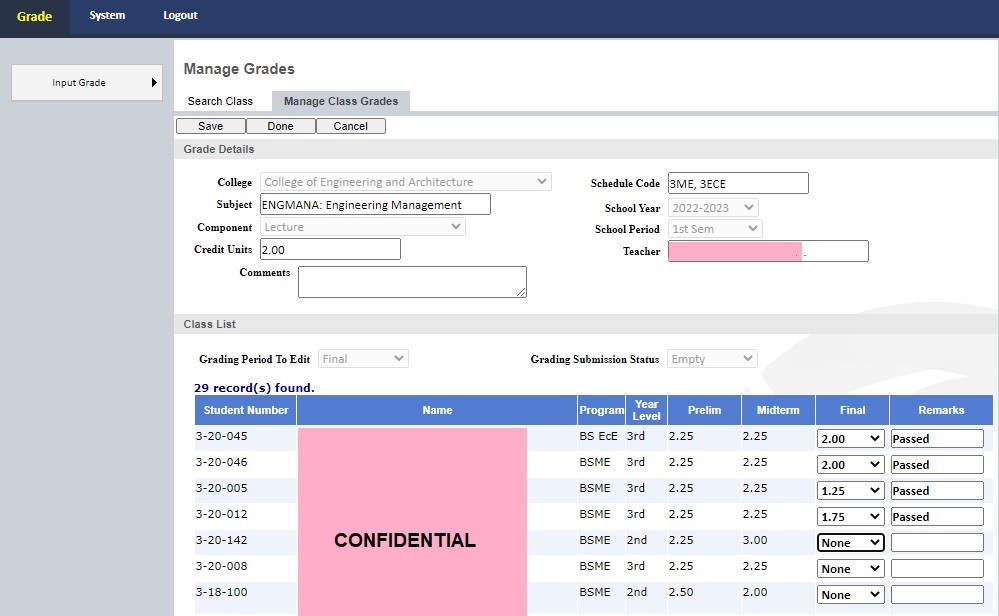Viewport: 999px width, 616px height.
Task: Open Final grade dropdown for student 3-18-100
Action: pos(850,595)
